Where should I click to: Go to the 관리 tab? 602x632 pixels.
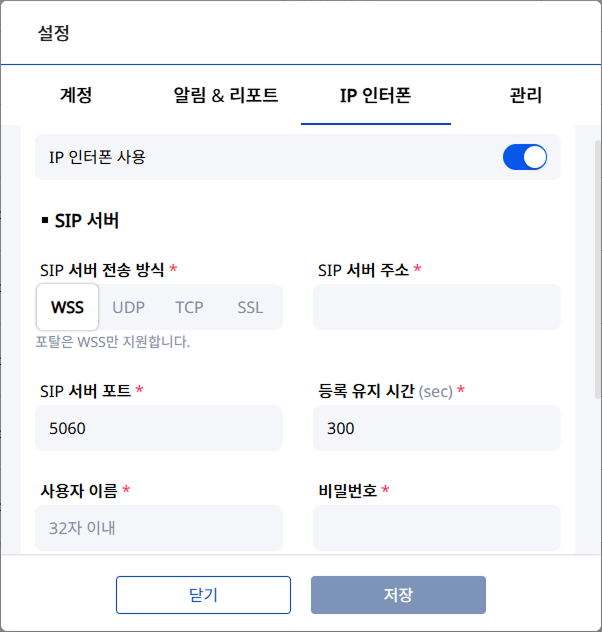click(526, 96)
